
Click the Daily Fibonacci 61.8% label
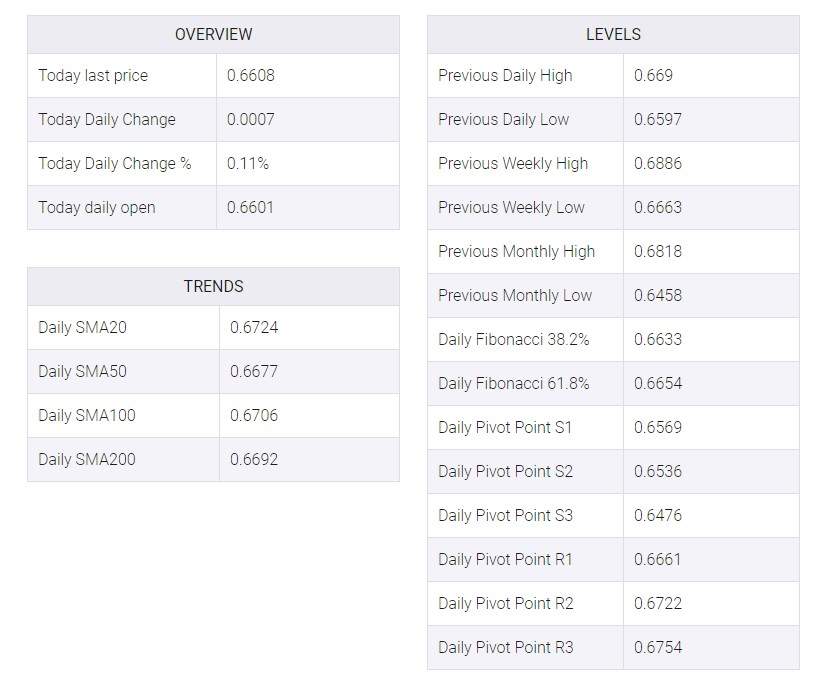pos(514,383)
